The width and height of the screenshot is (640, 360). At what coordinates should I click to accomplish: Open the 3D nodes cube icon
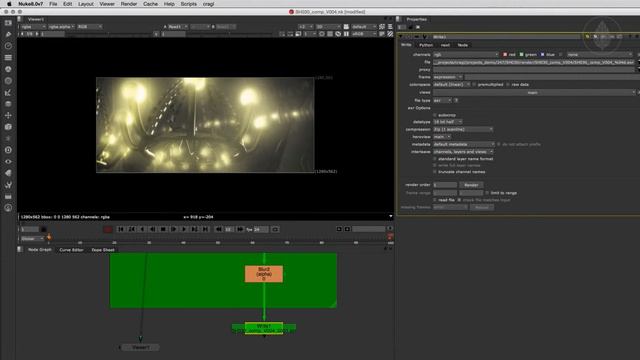(8, 127)
